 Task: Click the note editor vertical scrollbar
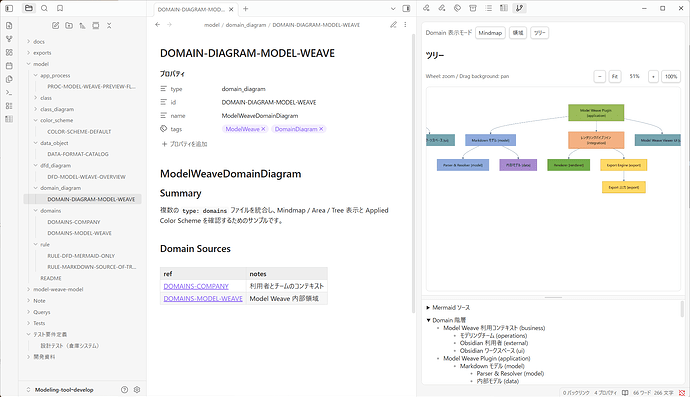coord(413,173)
